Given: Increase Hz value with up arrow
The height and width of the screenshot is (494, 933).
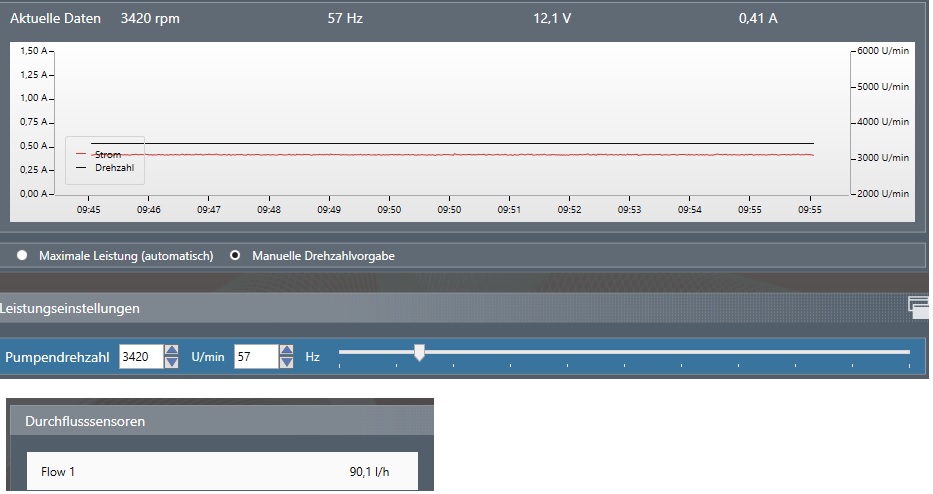Looking at the screenshot, I should click(286, 351).
